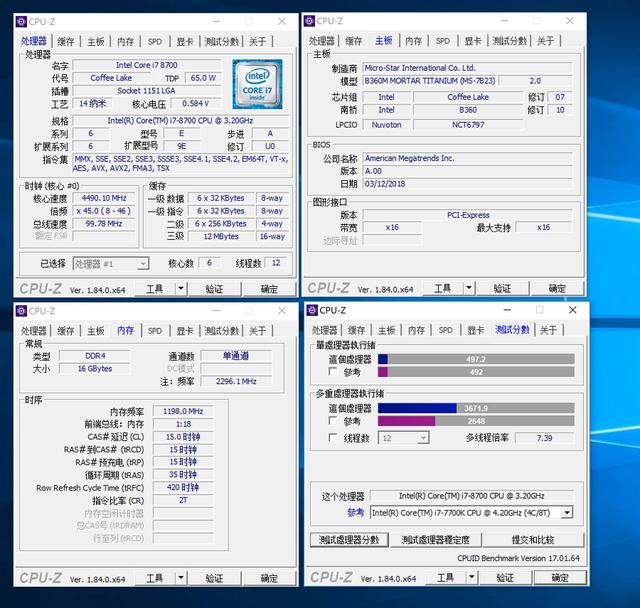Close the memory CPU-Z window
This screenshot has height=608, width=640.
tap(282, 311)
